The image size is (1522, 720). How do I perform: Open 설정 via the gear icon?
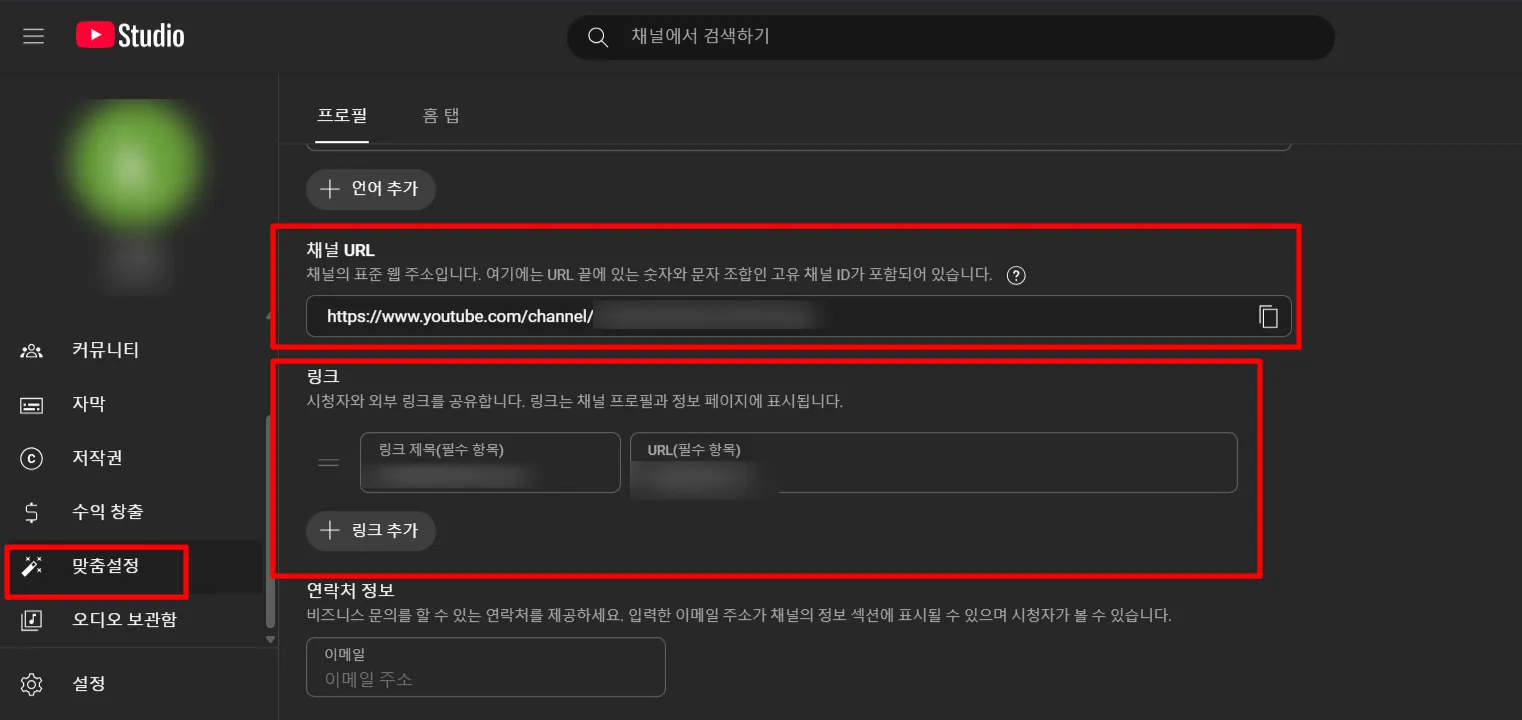[31, 684]
